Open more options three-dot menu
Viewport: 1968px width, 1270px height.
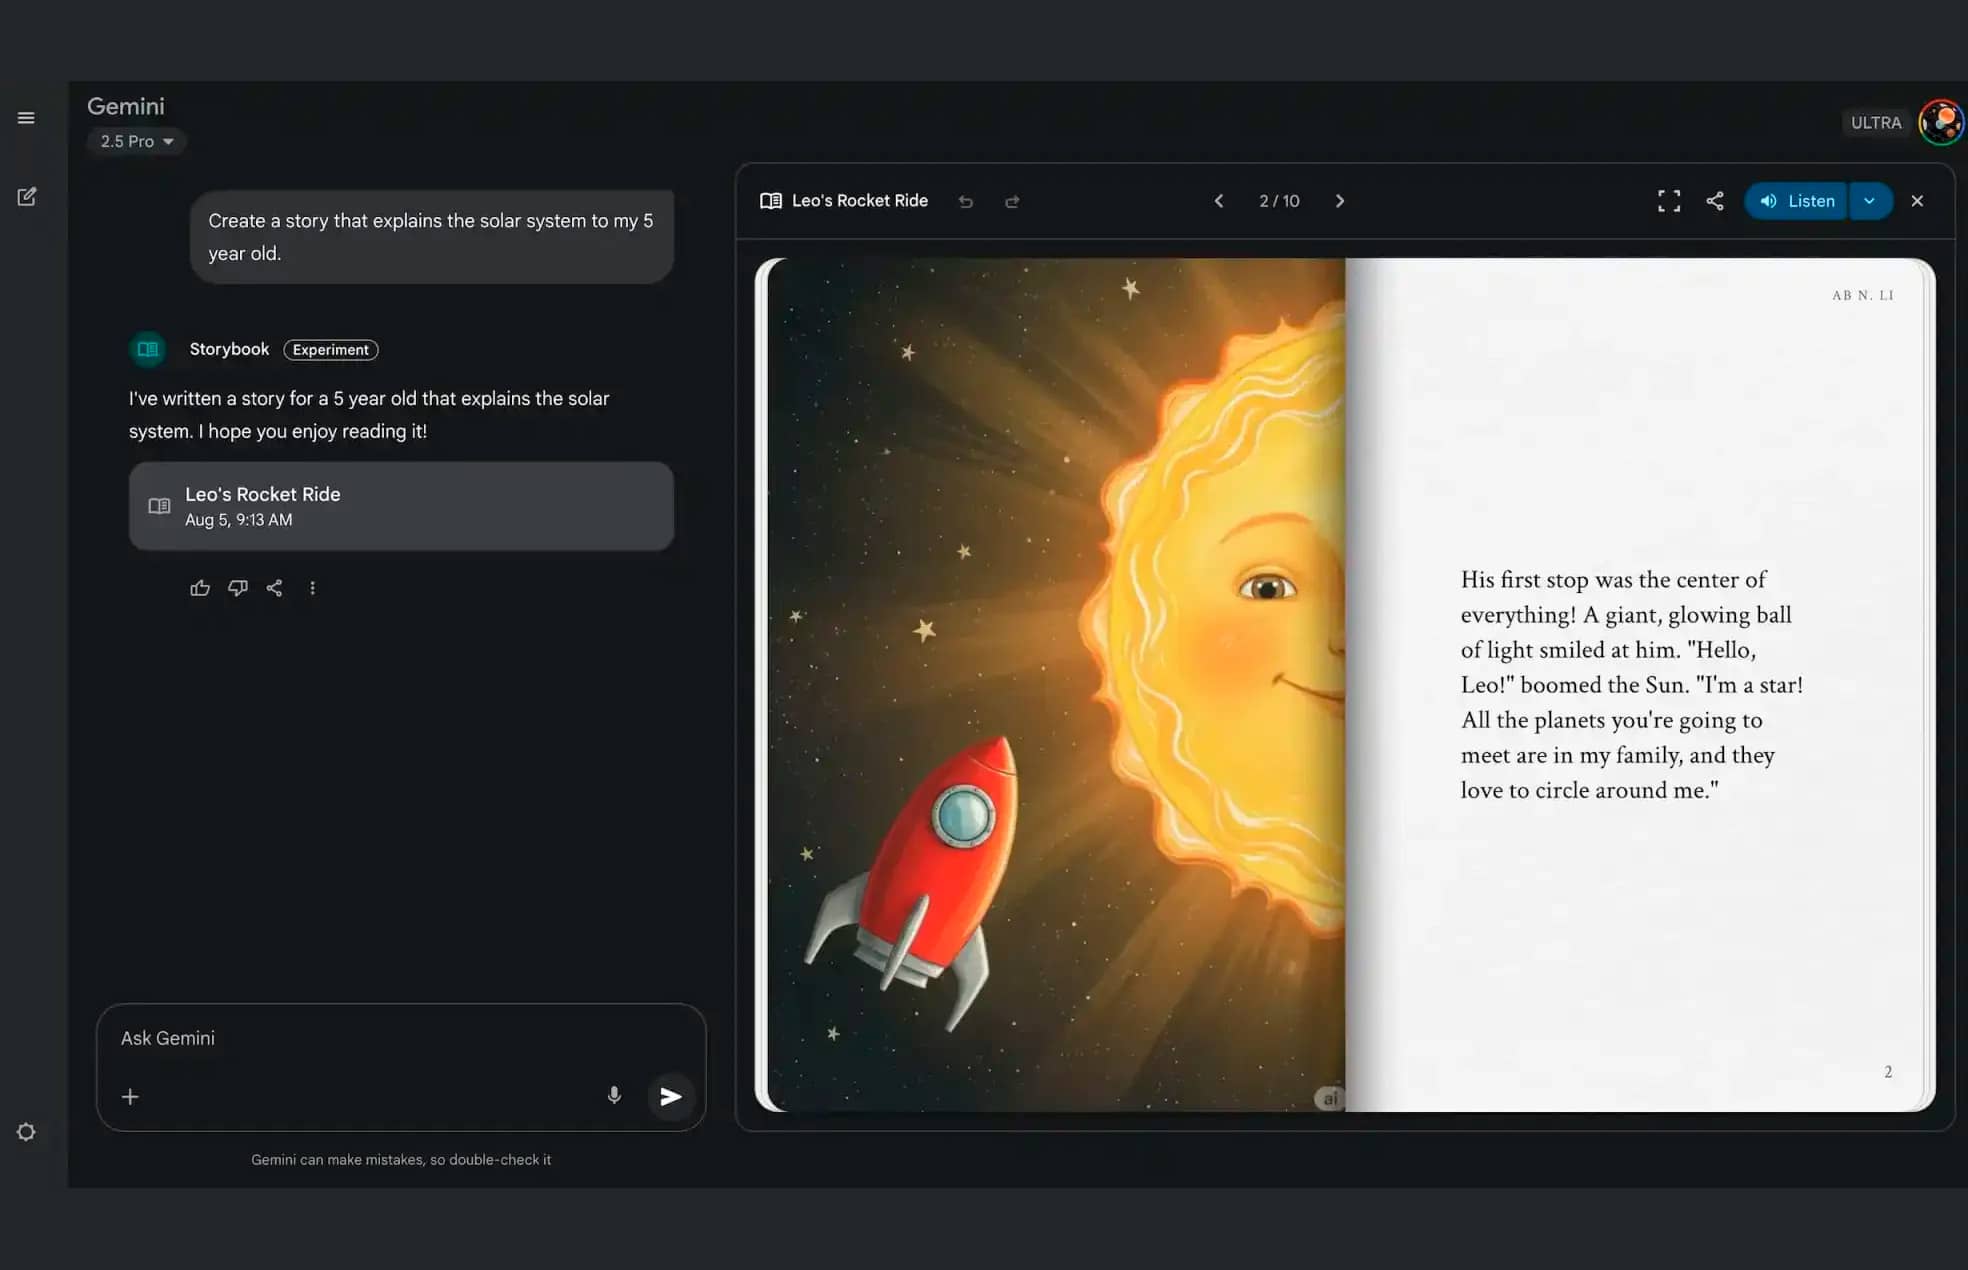[312, 588]
